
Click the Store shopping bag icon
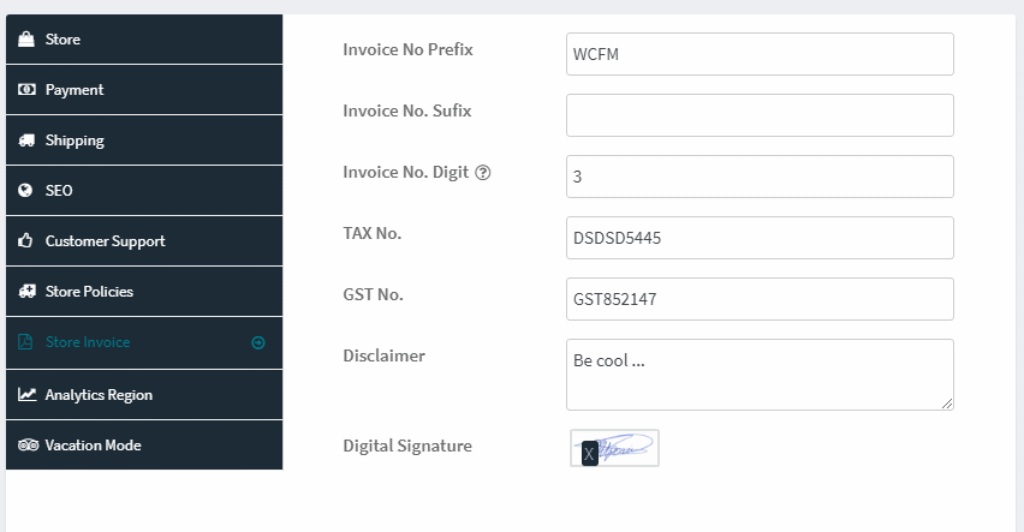pyautogui.click(x=27, y=40)
